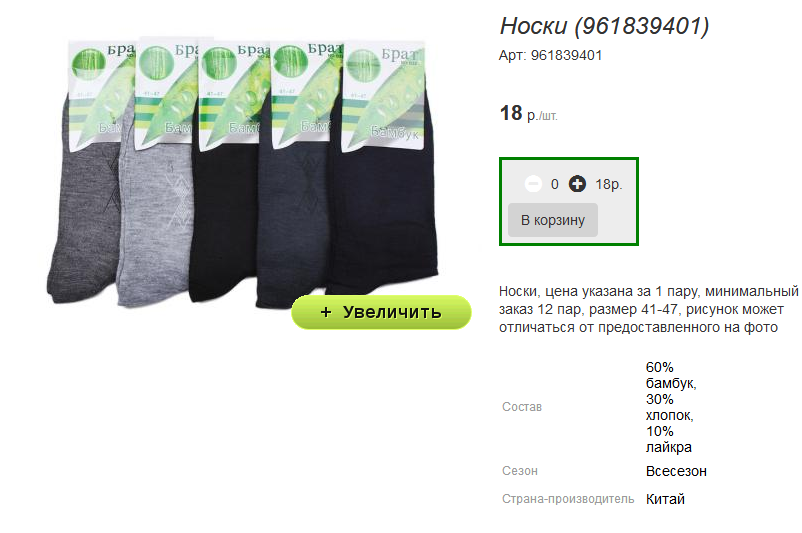Click the Китай country value
The width and height of the screenshot is (802, 533).
(665, 499)
